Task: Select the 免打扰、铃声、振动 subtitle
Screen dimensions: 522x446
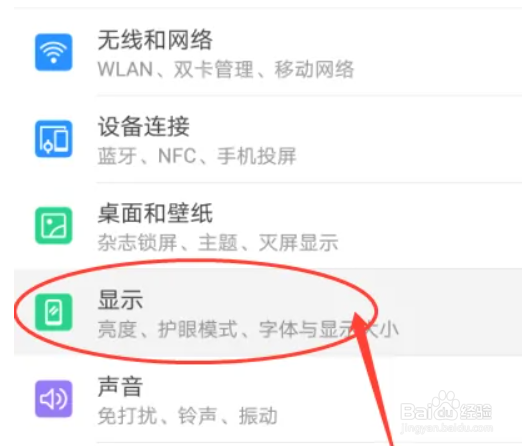Action: 187,416
